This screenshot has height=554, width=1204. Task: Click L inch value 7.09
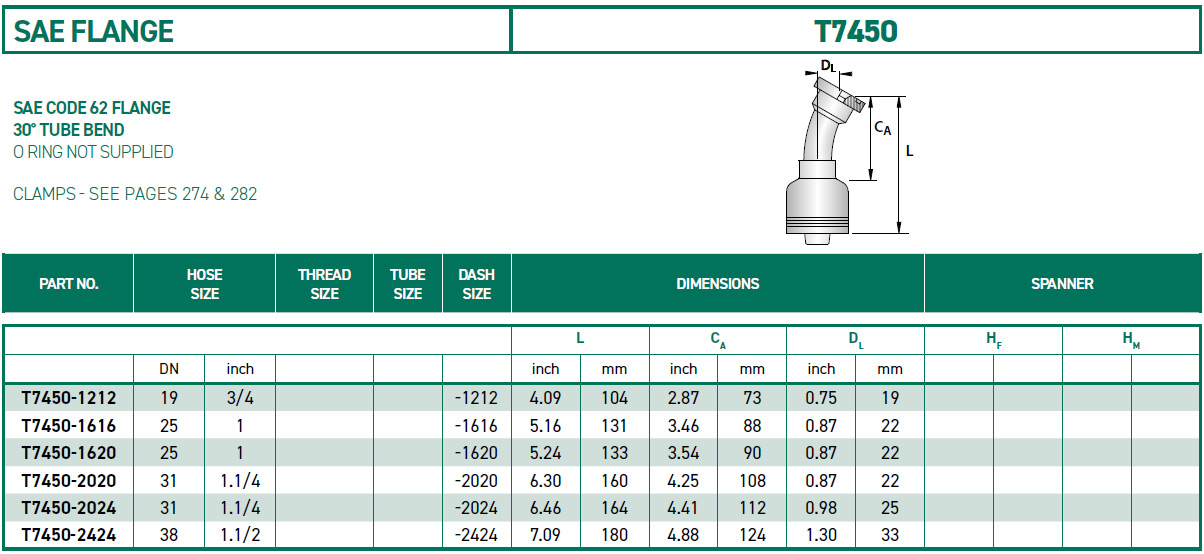click(545, 535)
